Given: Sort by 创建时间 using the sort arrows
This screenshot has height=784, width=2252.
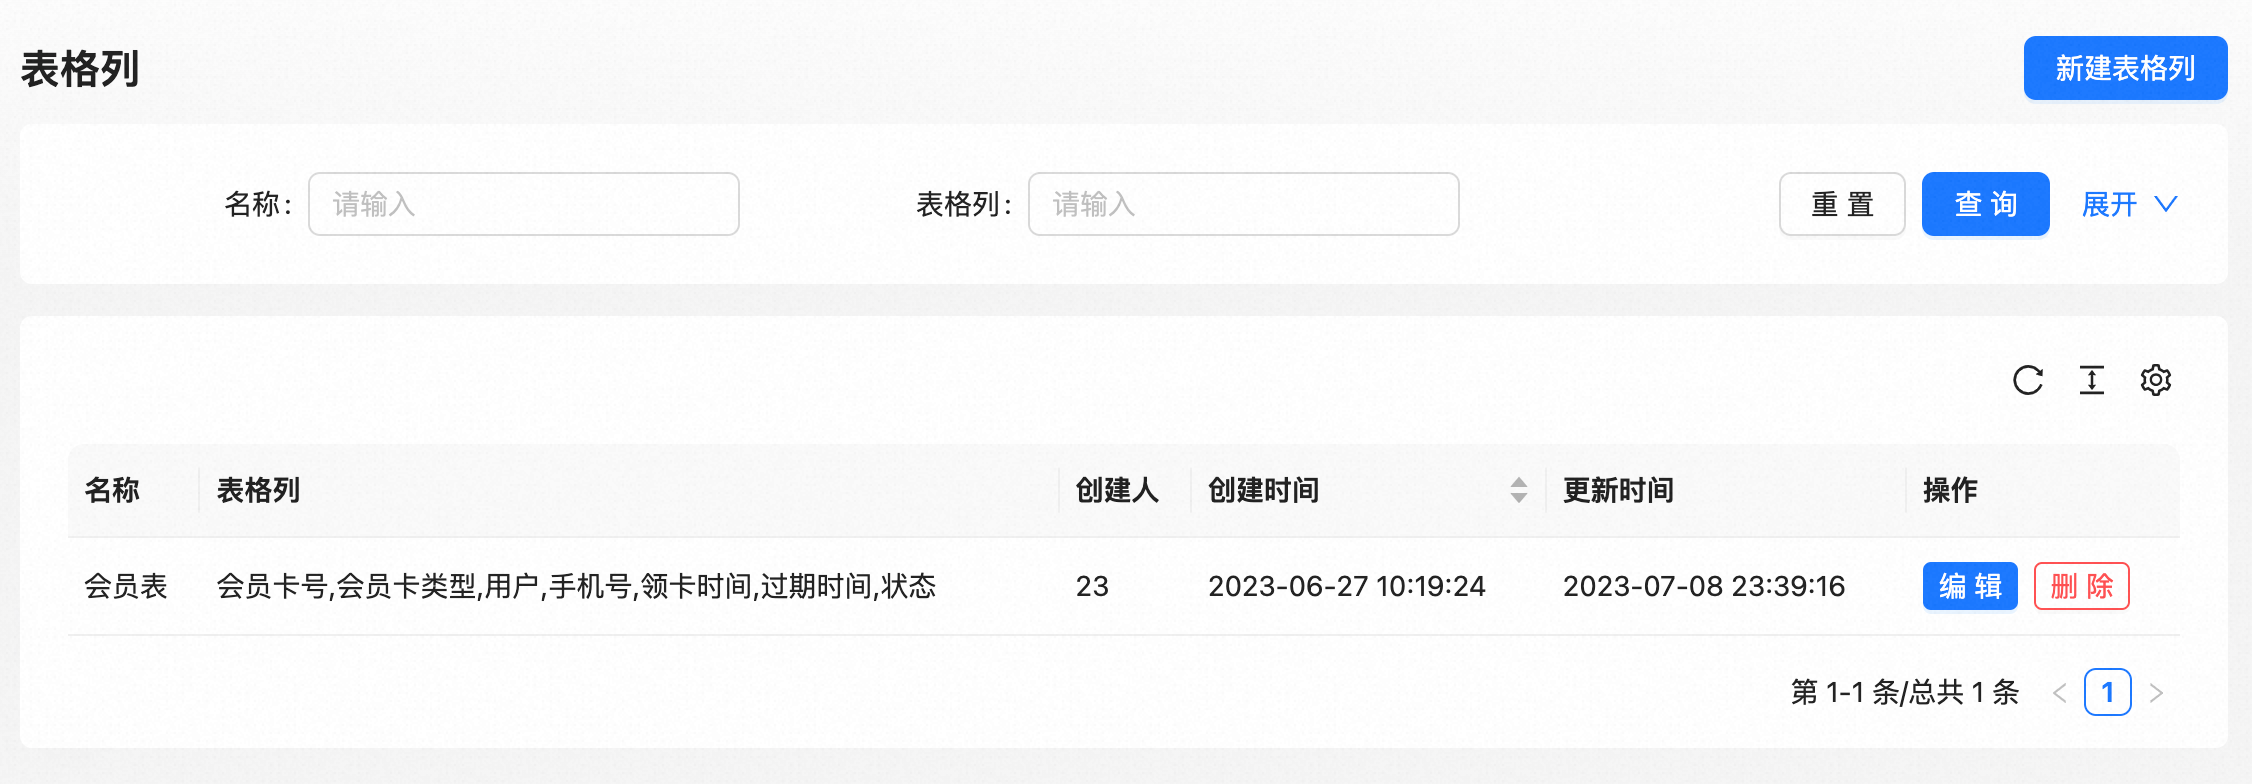Looking at the screenshot, I should [1518, 490].
